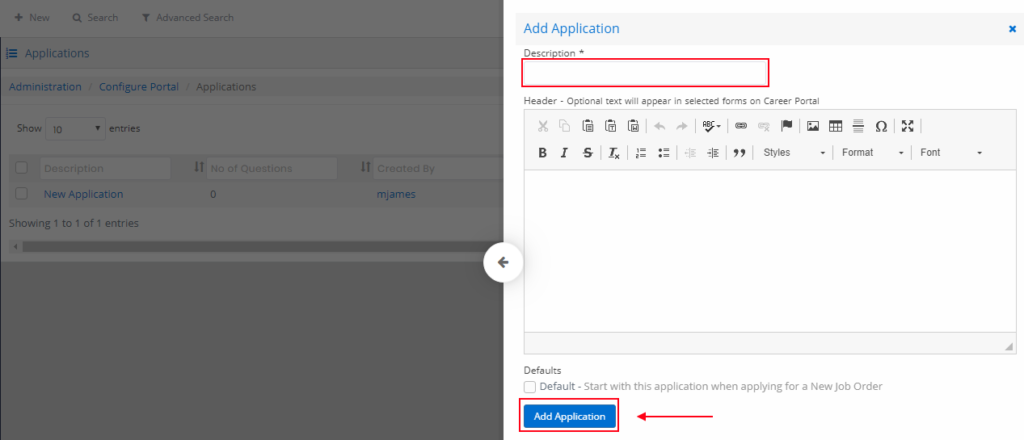Click the Applications list icon in header
Screen dimensions: 1024x440
[12, 53]
